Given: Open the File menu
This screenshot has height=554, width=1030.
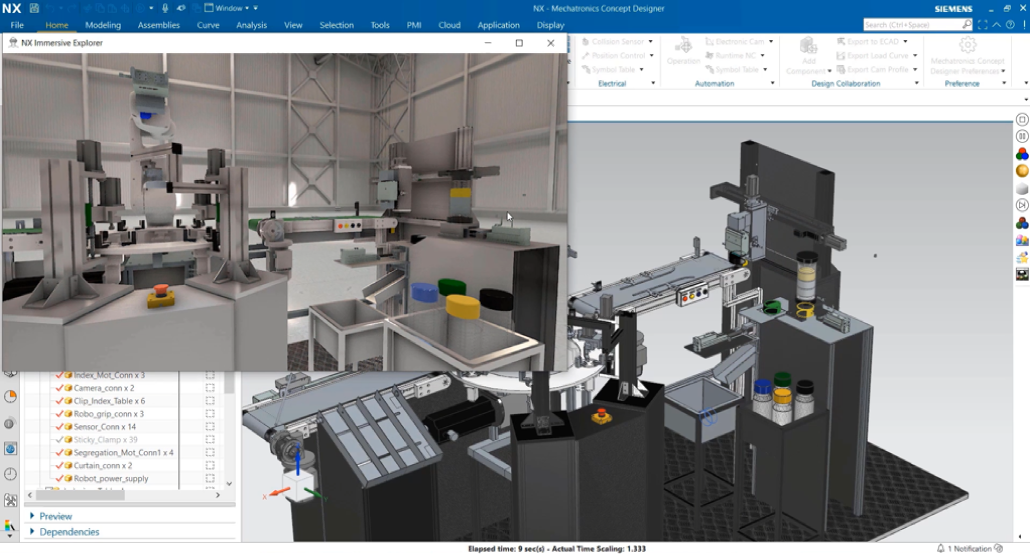Looking at the screenshot, I should pyautogui.click(x=17, y=25).
